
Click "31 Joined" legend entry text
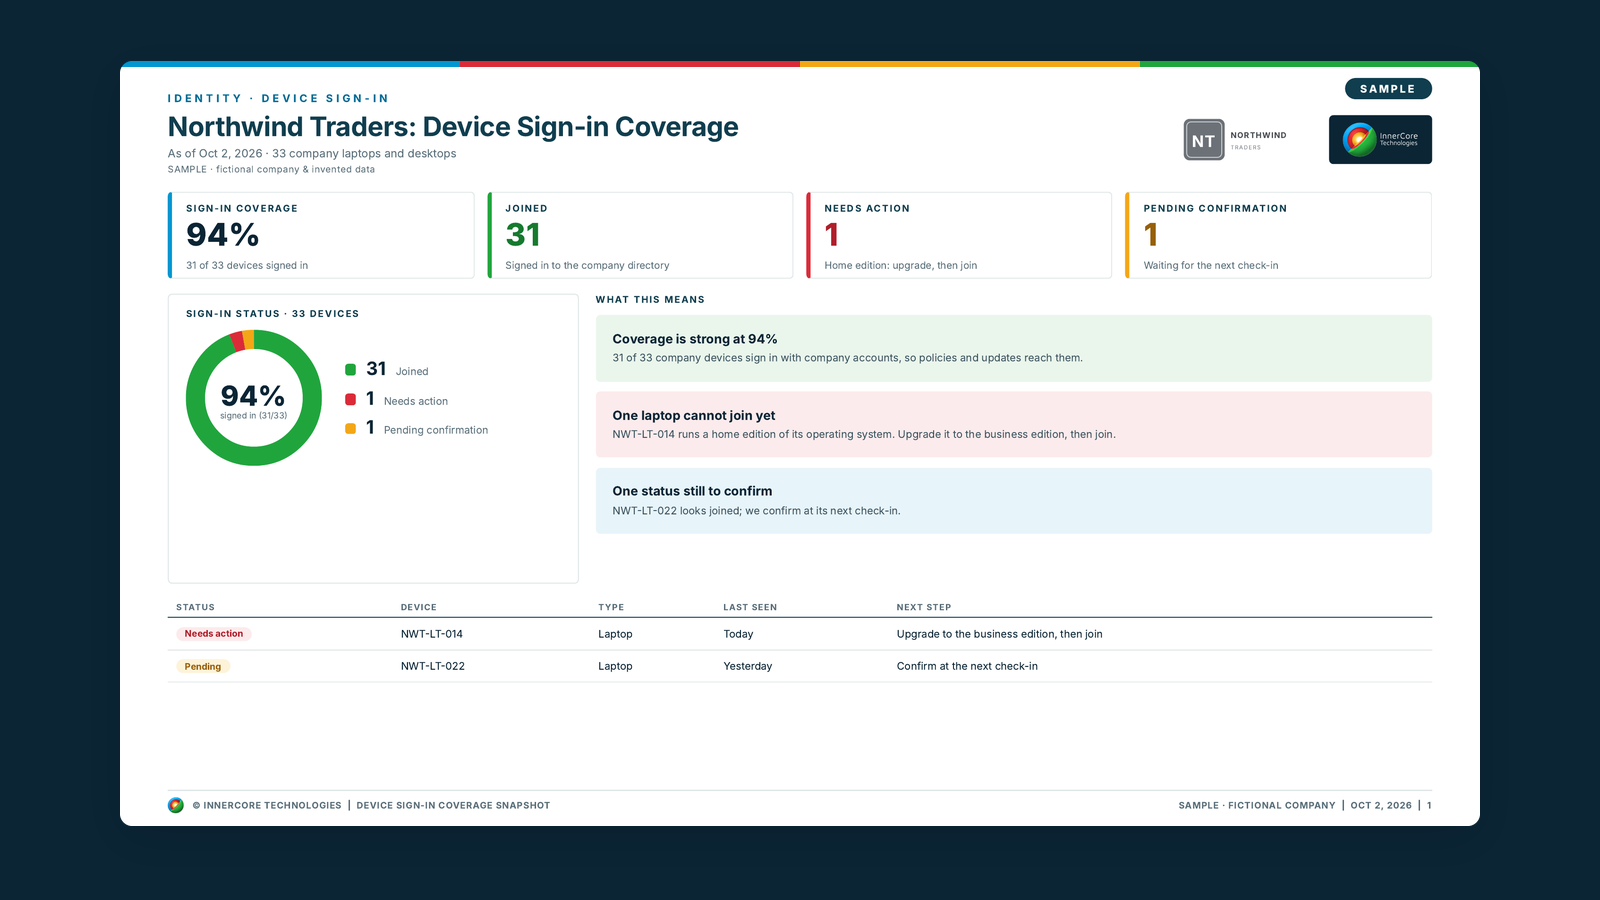397,370
